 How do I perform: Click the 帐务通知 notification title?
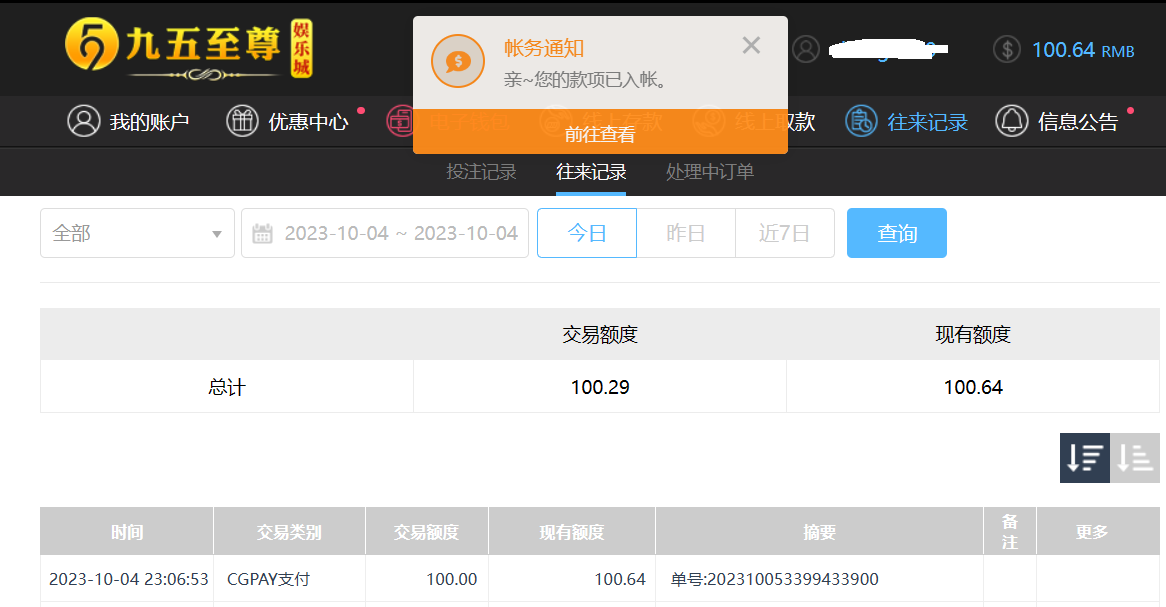click(544, 48)
